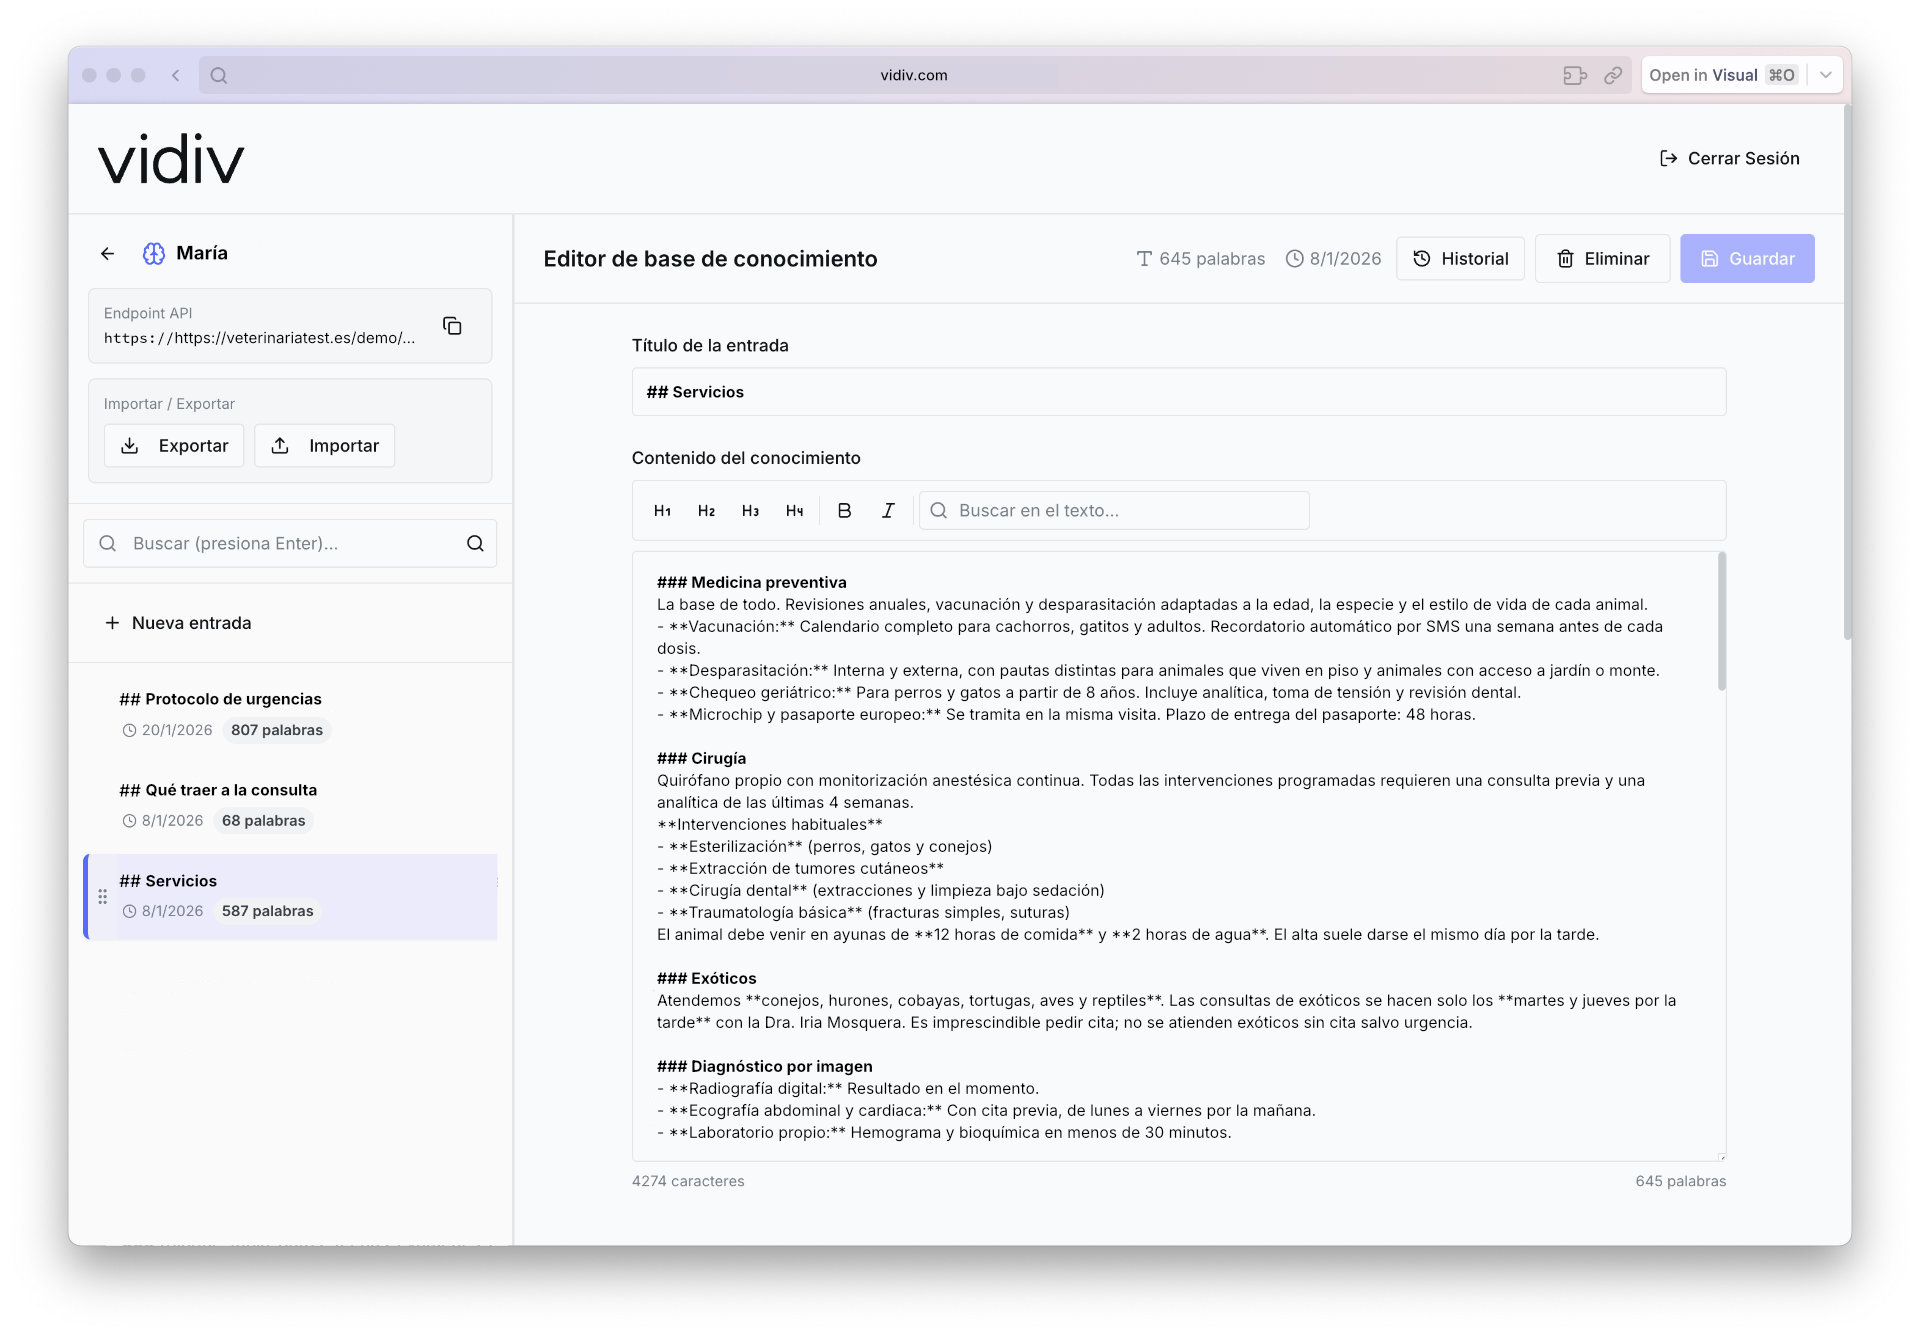Apply H2 heading format

point(706,511)
